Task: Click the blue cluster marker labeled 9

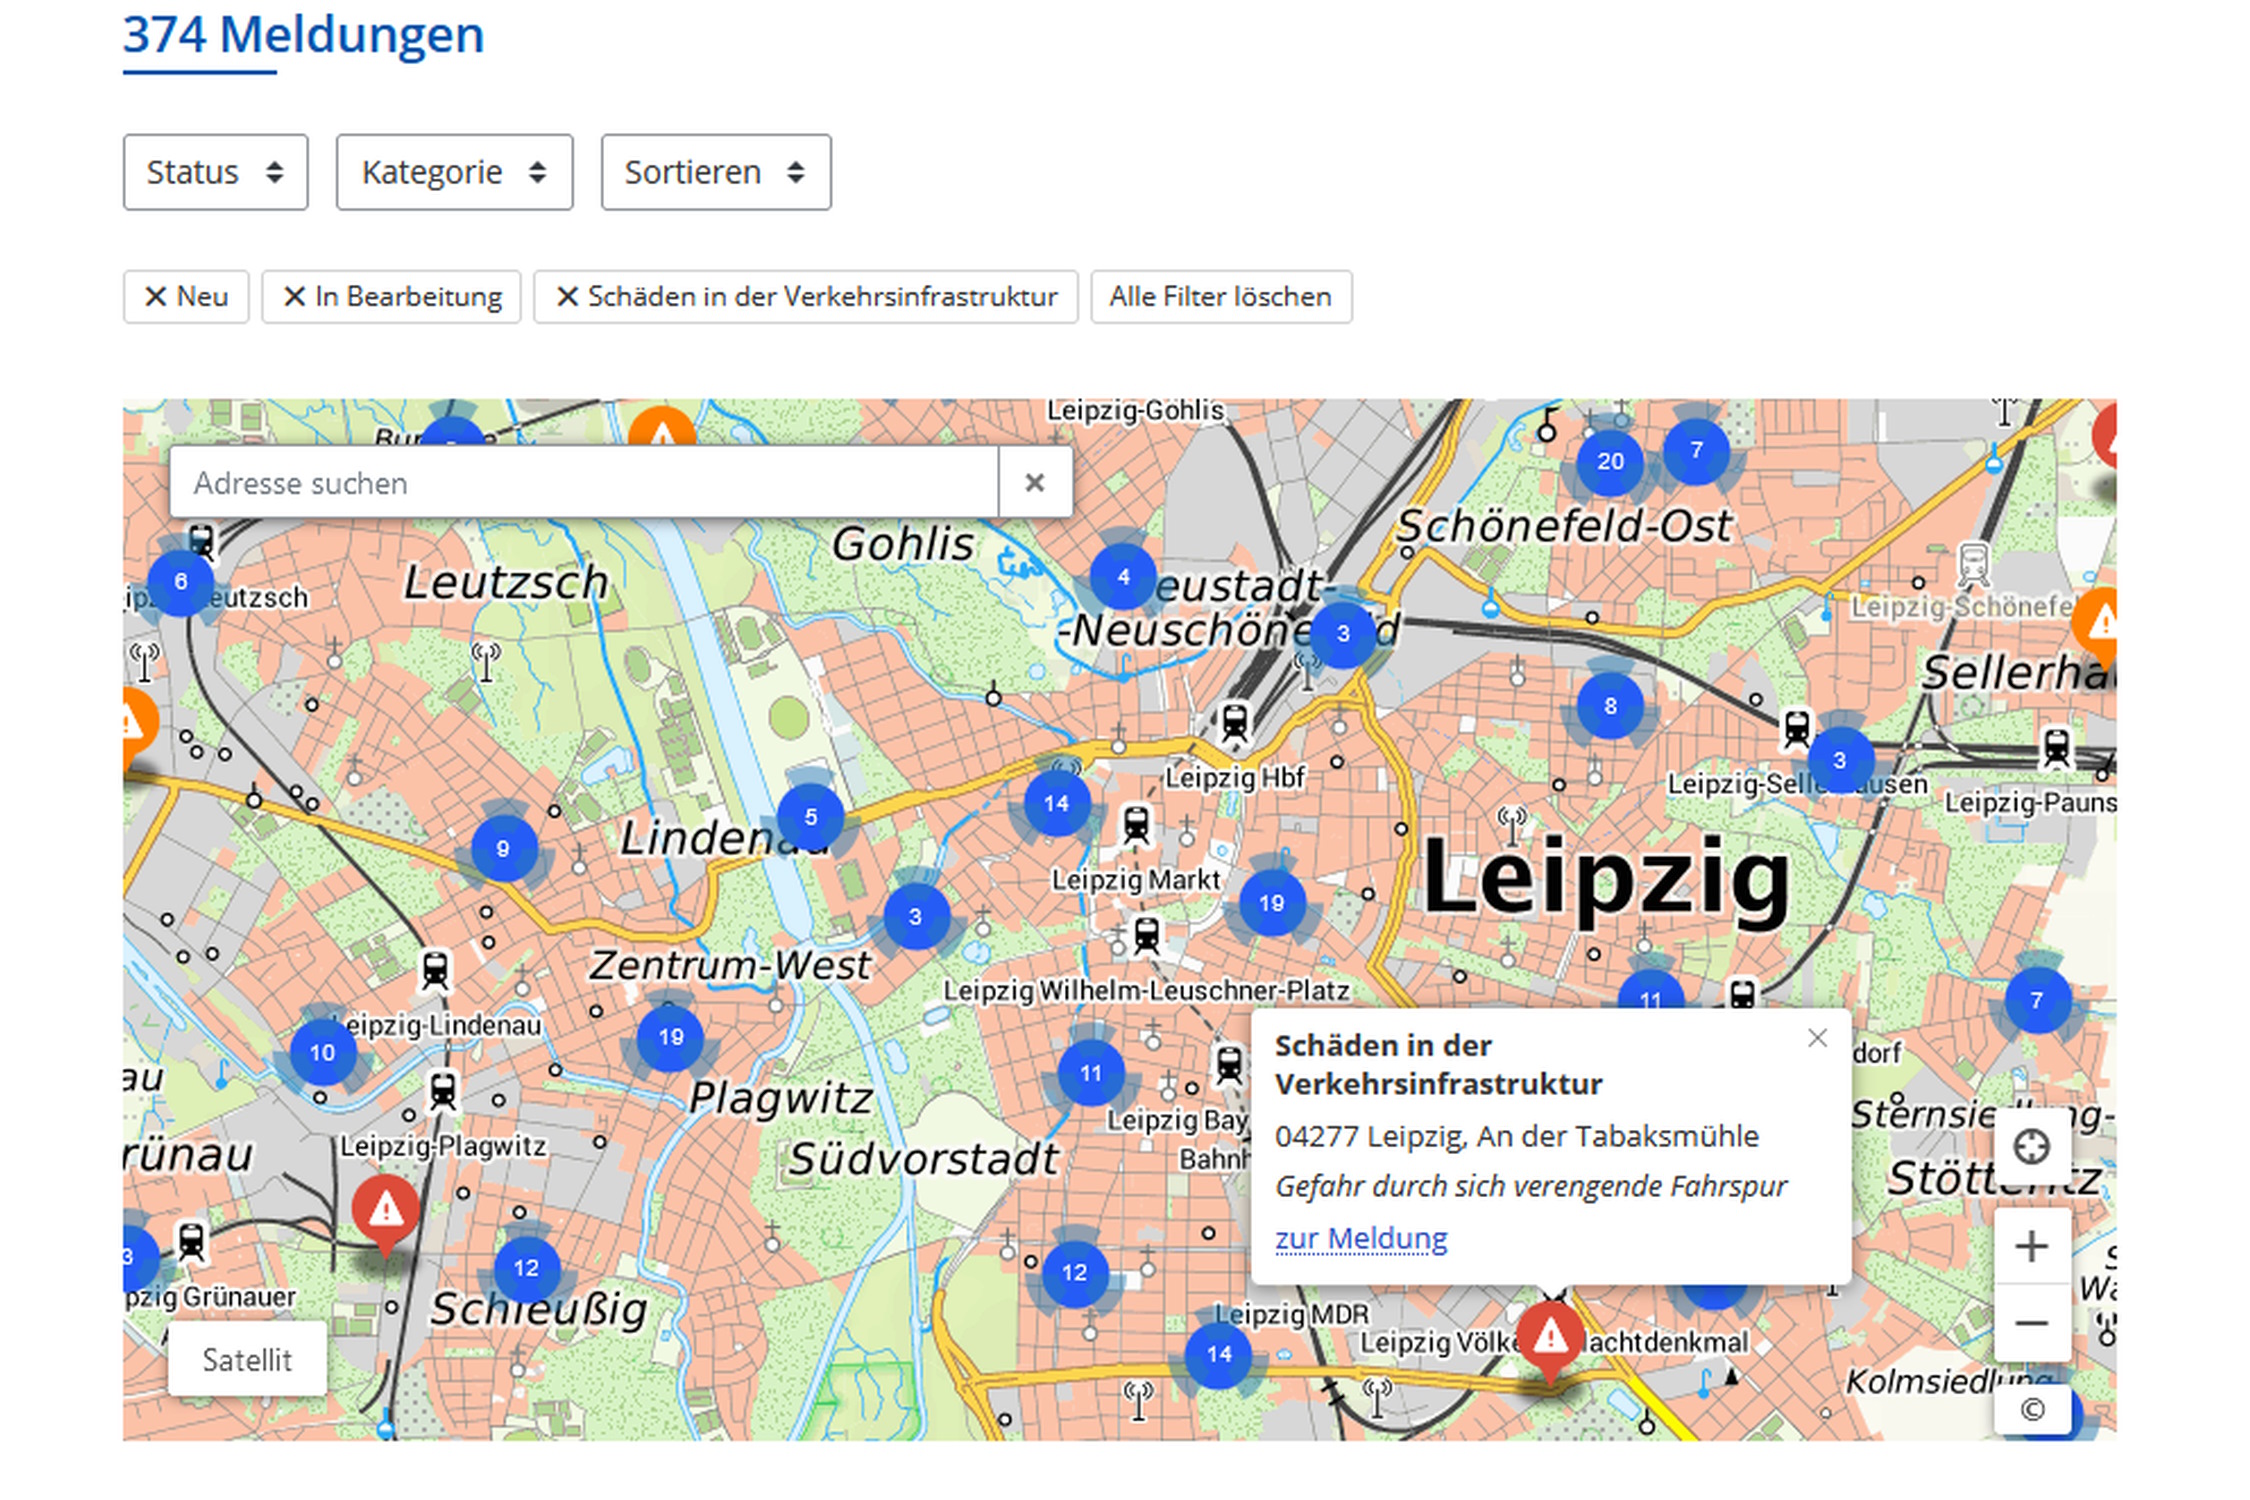Action: (x=503, y=849)
